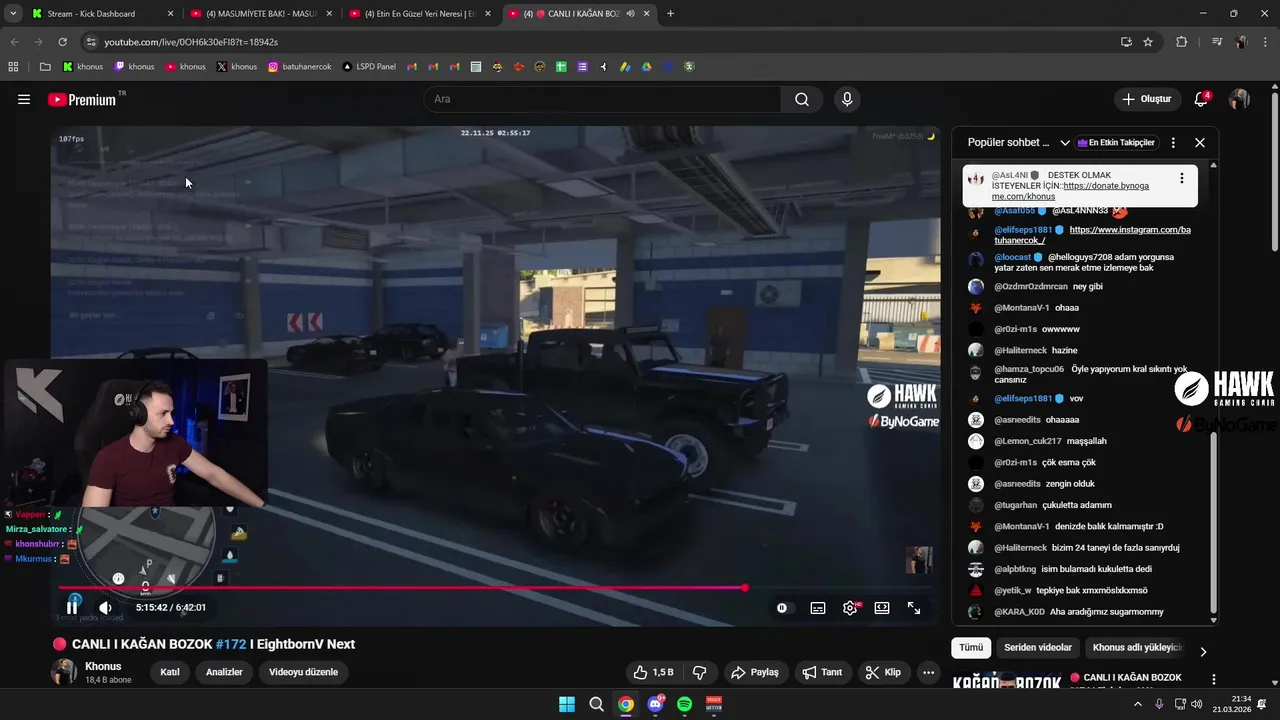Select the Tümü filter chip
This screenshot has width=1280, height=720.
pyautogui.click(x=971, y=647)
